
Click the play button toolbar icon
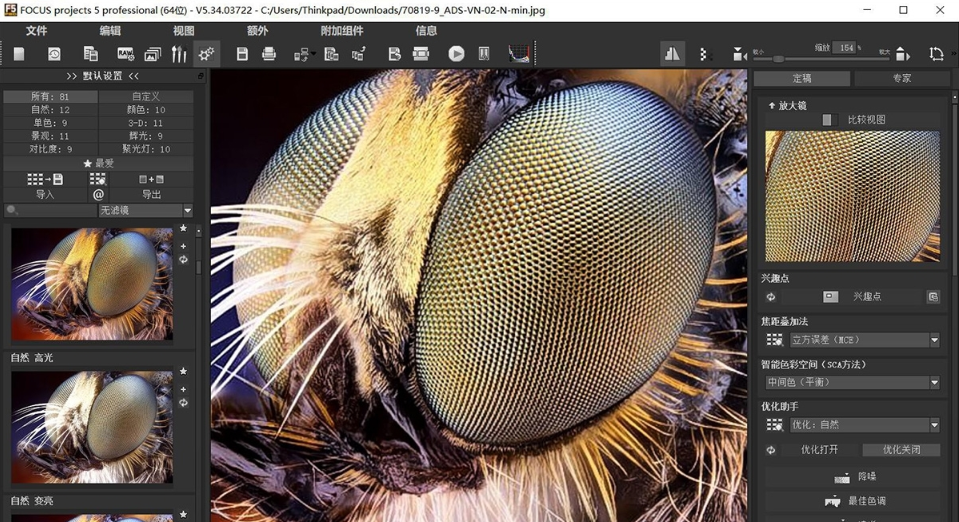tap(456, 54)
